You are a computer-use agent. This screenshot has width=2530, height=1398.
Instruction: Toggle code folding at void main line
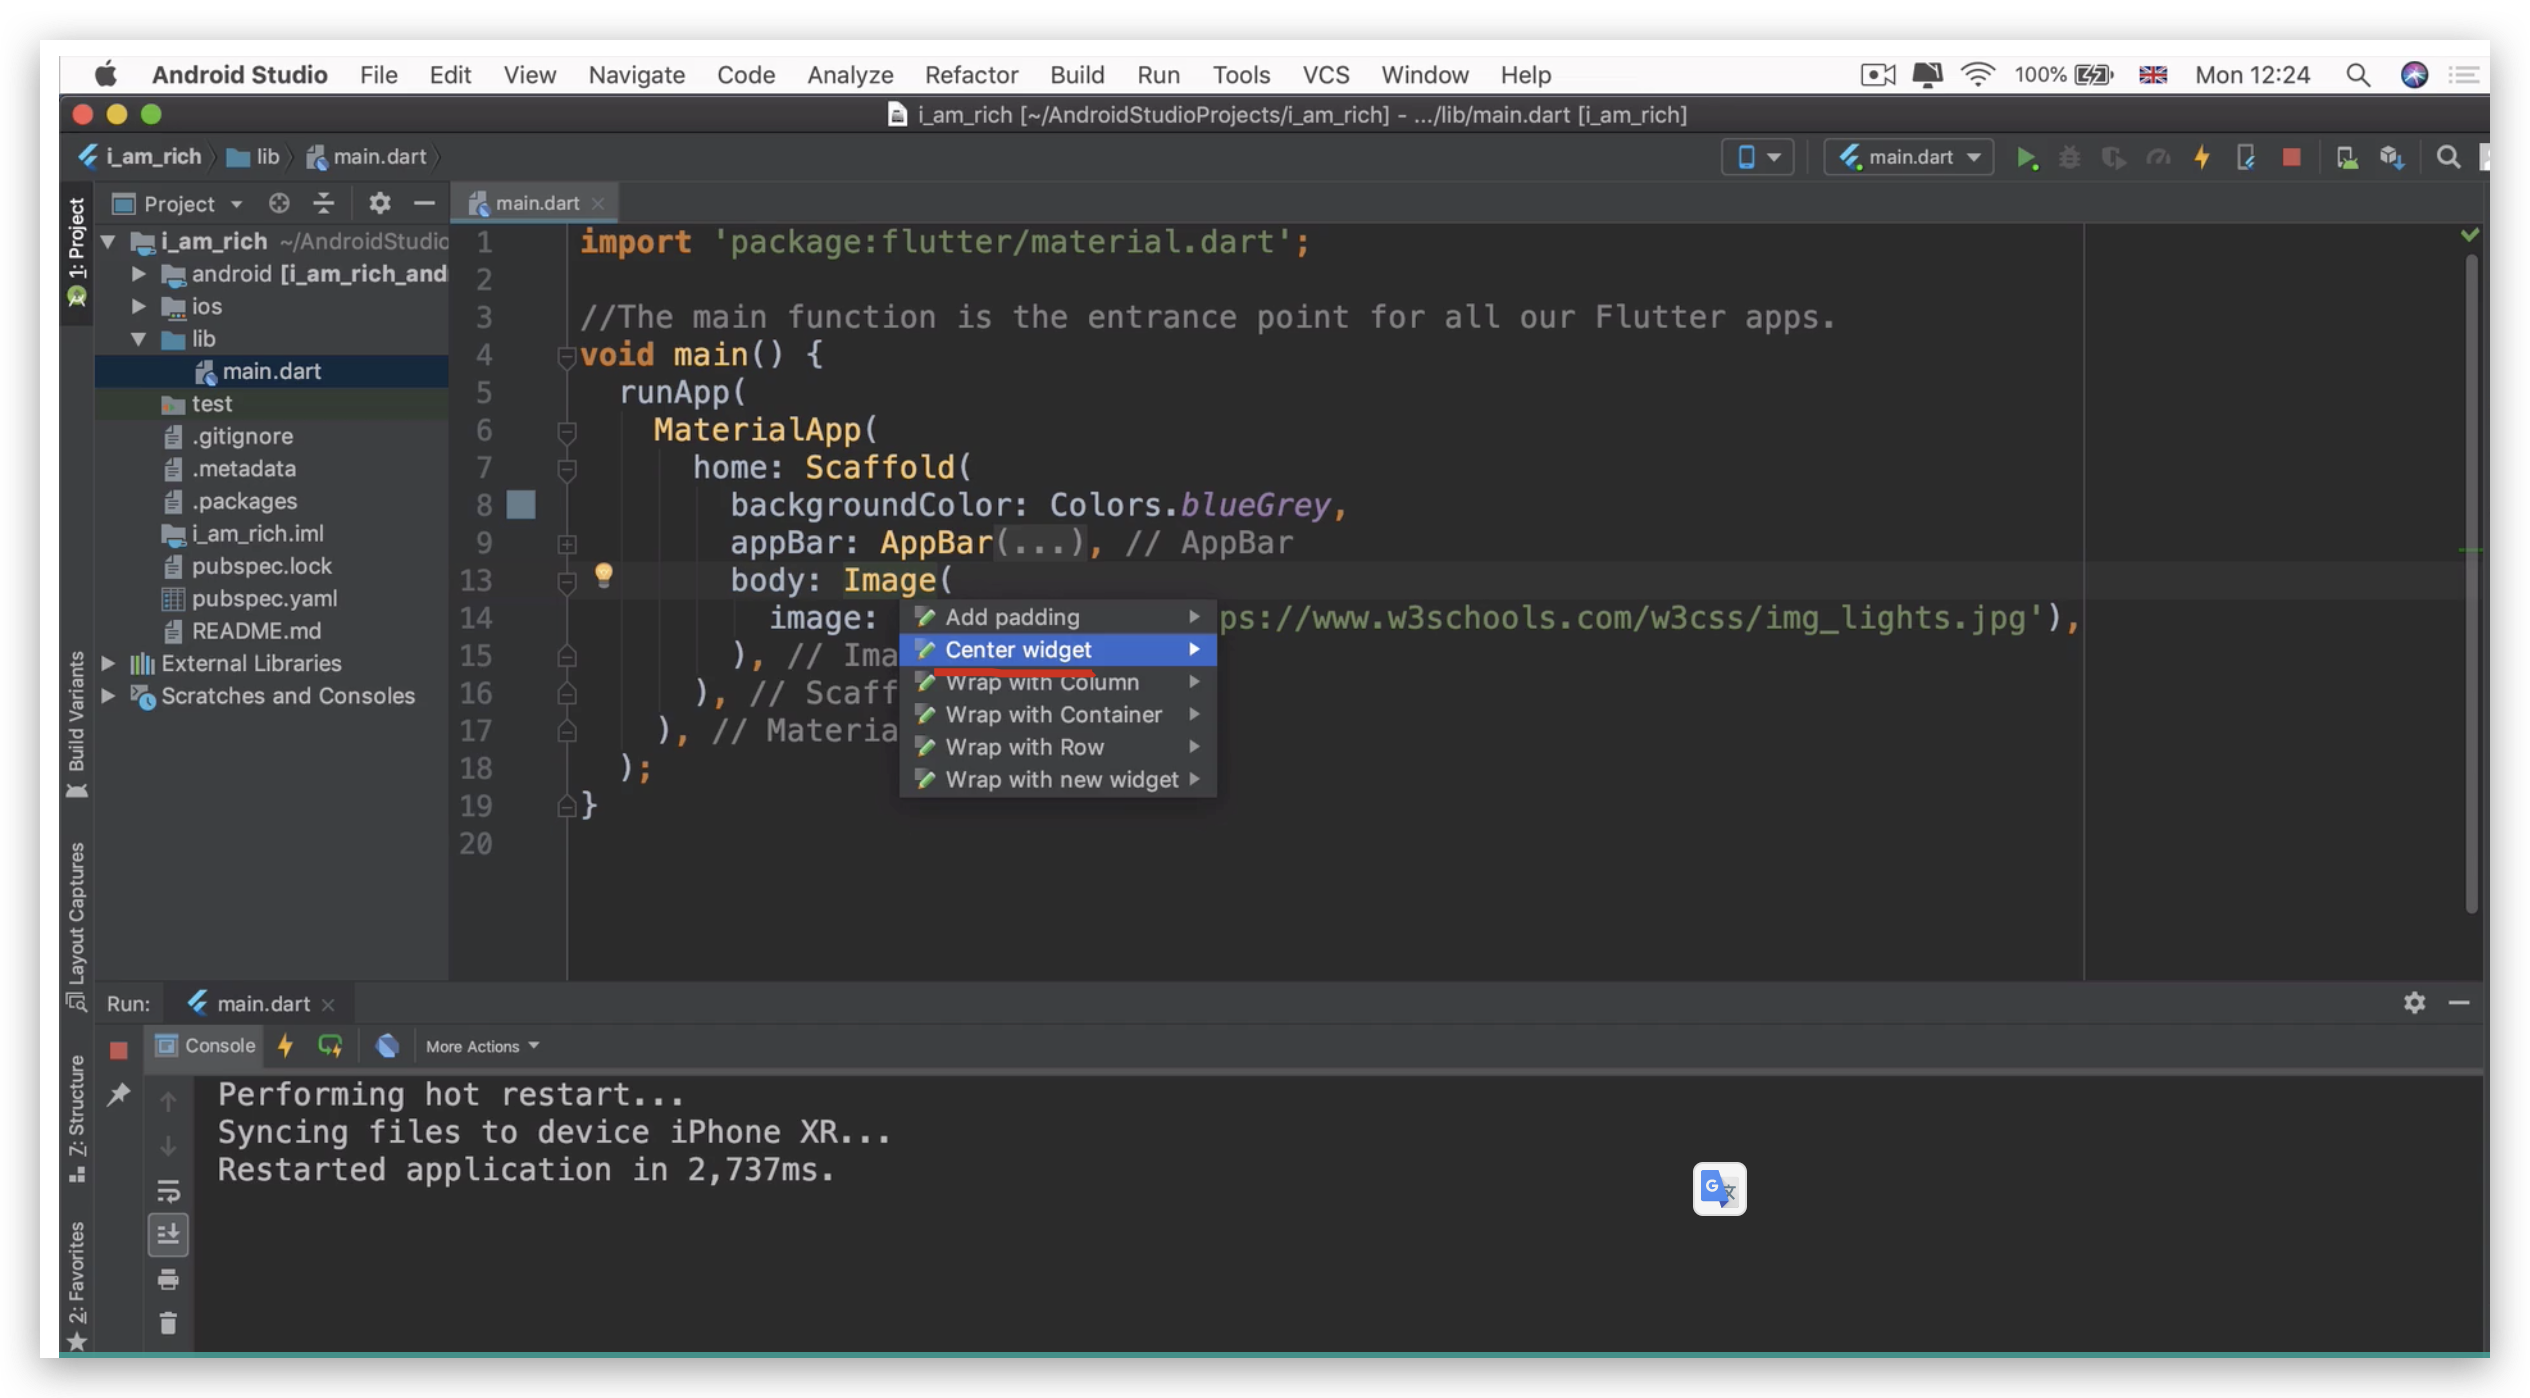click(566, 355)
